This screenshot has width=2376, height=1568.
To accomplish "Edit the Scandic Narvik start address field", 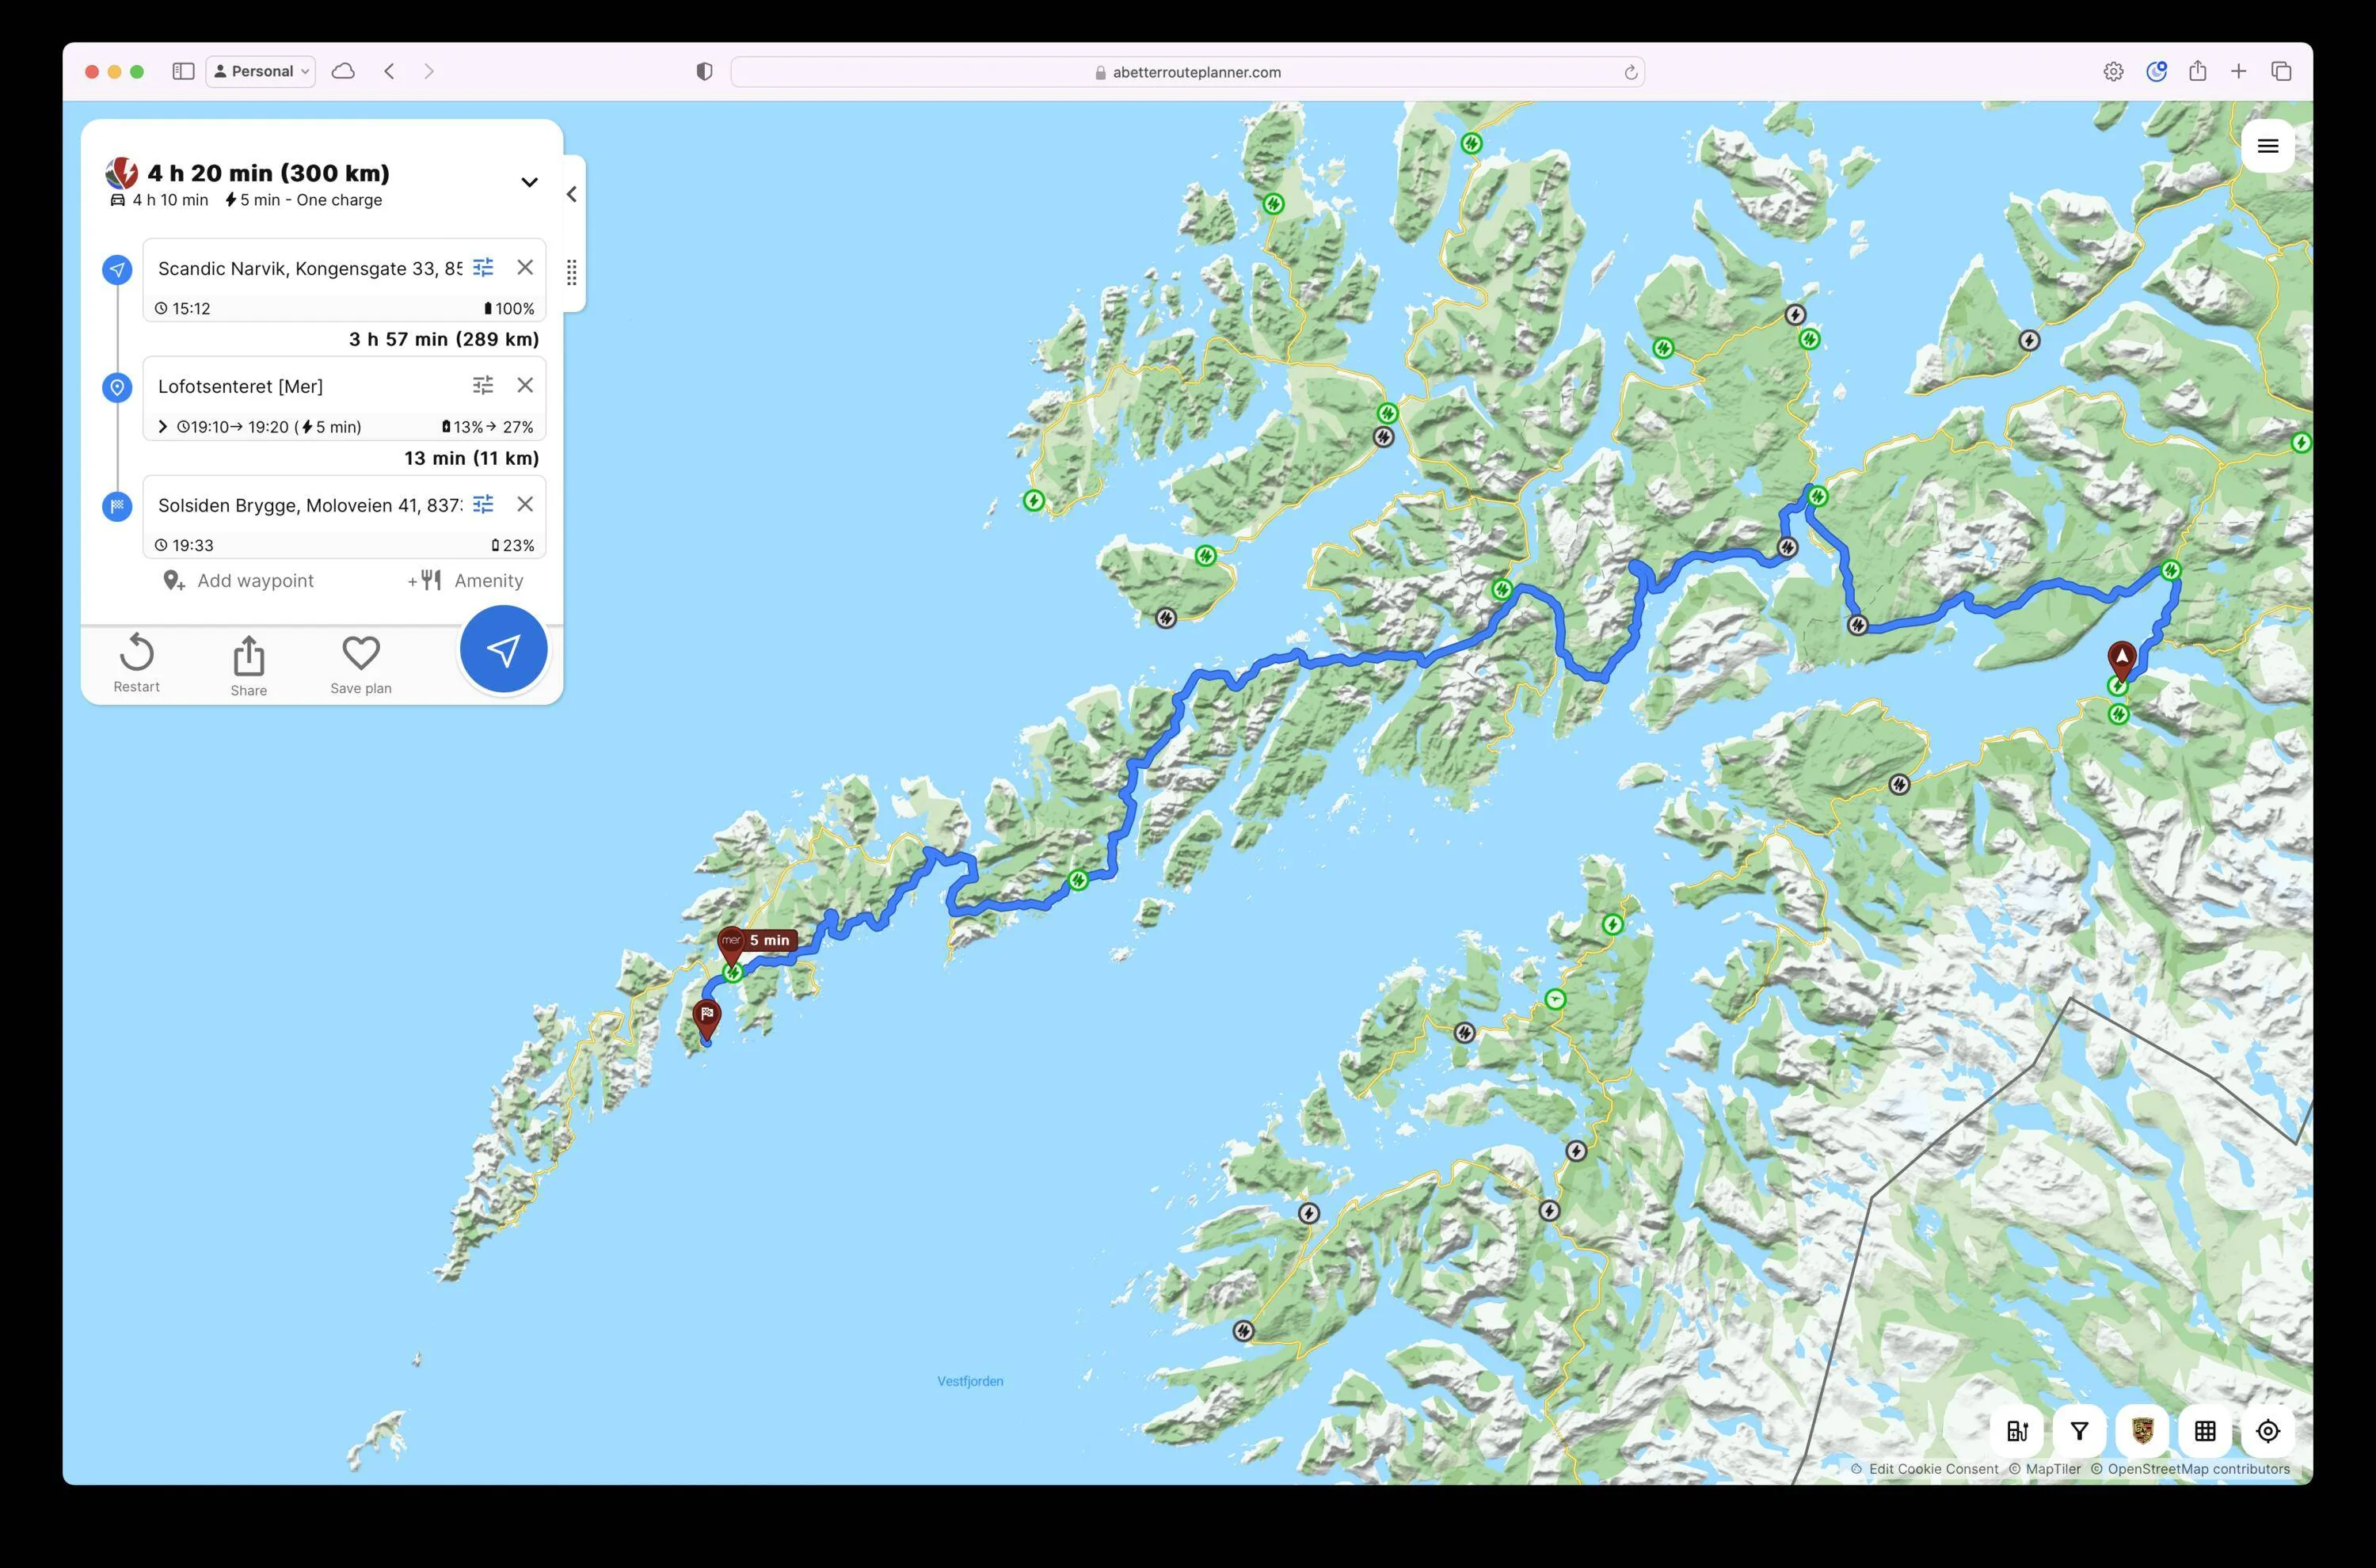I will coord(310,268).
